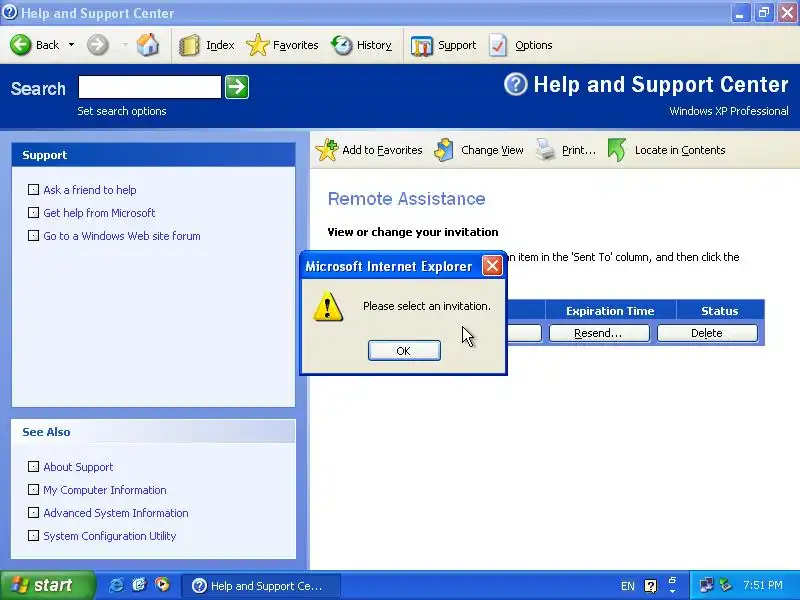
Task: Click the Options toolbar label
Action: pyautogui.click(x=534, y=45)
